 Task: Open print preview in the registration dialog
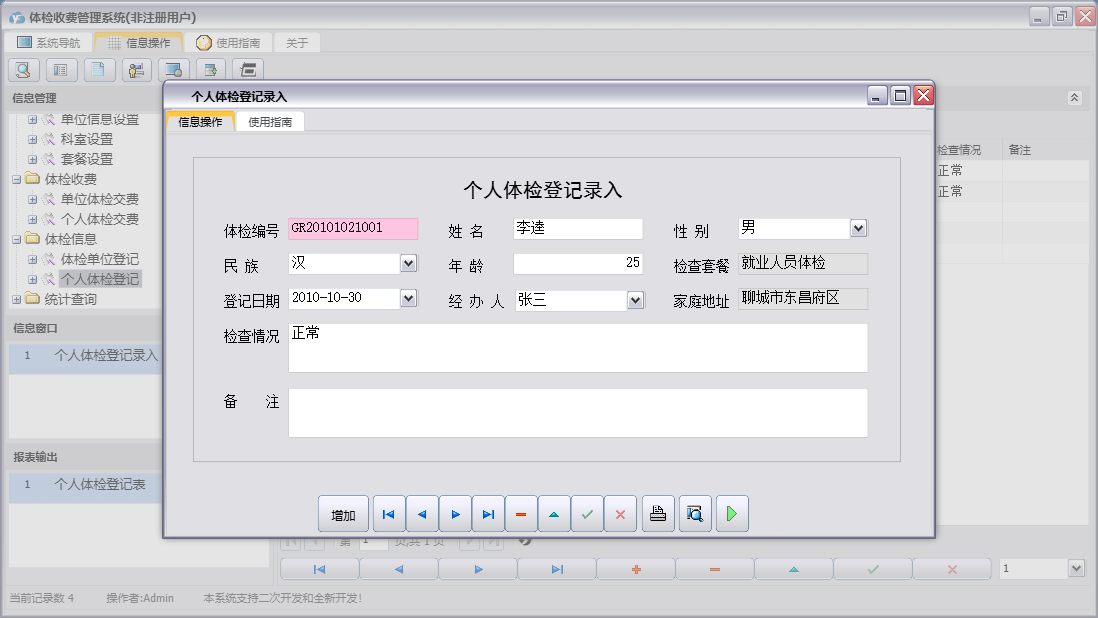point(694,513)
